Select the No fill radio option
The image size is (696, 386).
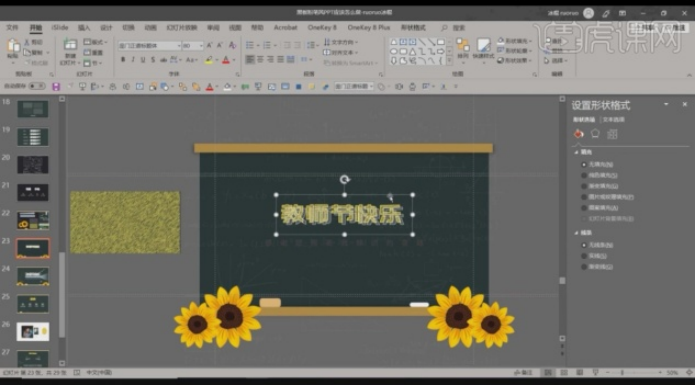point(584,165)
